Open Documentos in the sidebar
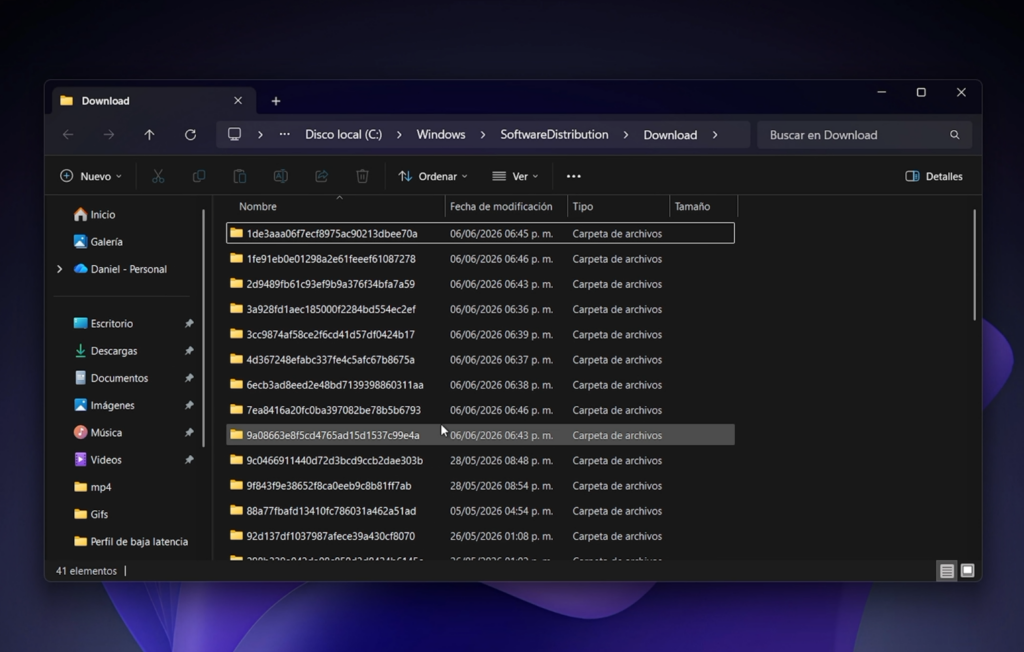 pyautogui.click(x=111, y=378)
